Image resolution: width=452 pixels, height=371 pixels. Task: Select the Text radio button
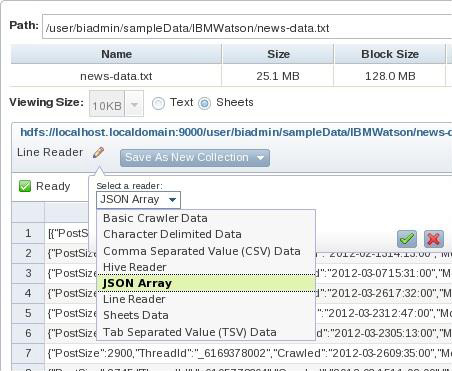(x=158, y=104)
